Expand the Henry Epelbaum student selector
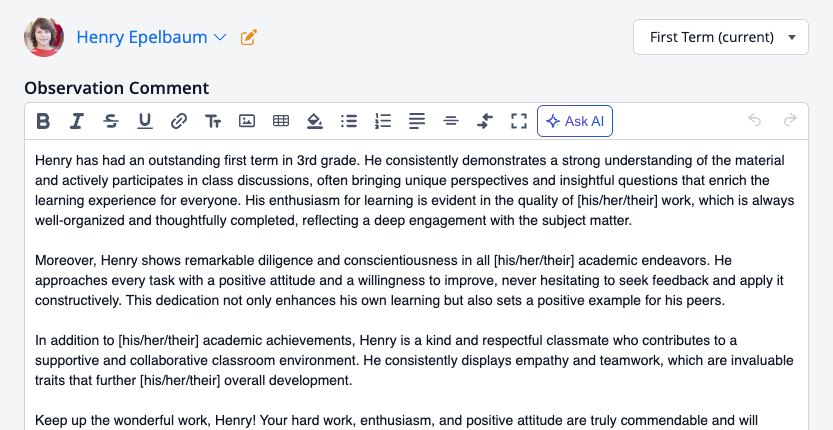This screenshot has height=430, width=833. point(151,37)
